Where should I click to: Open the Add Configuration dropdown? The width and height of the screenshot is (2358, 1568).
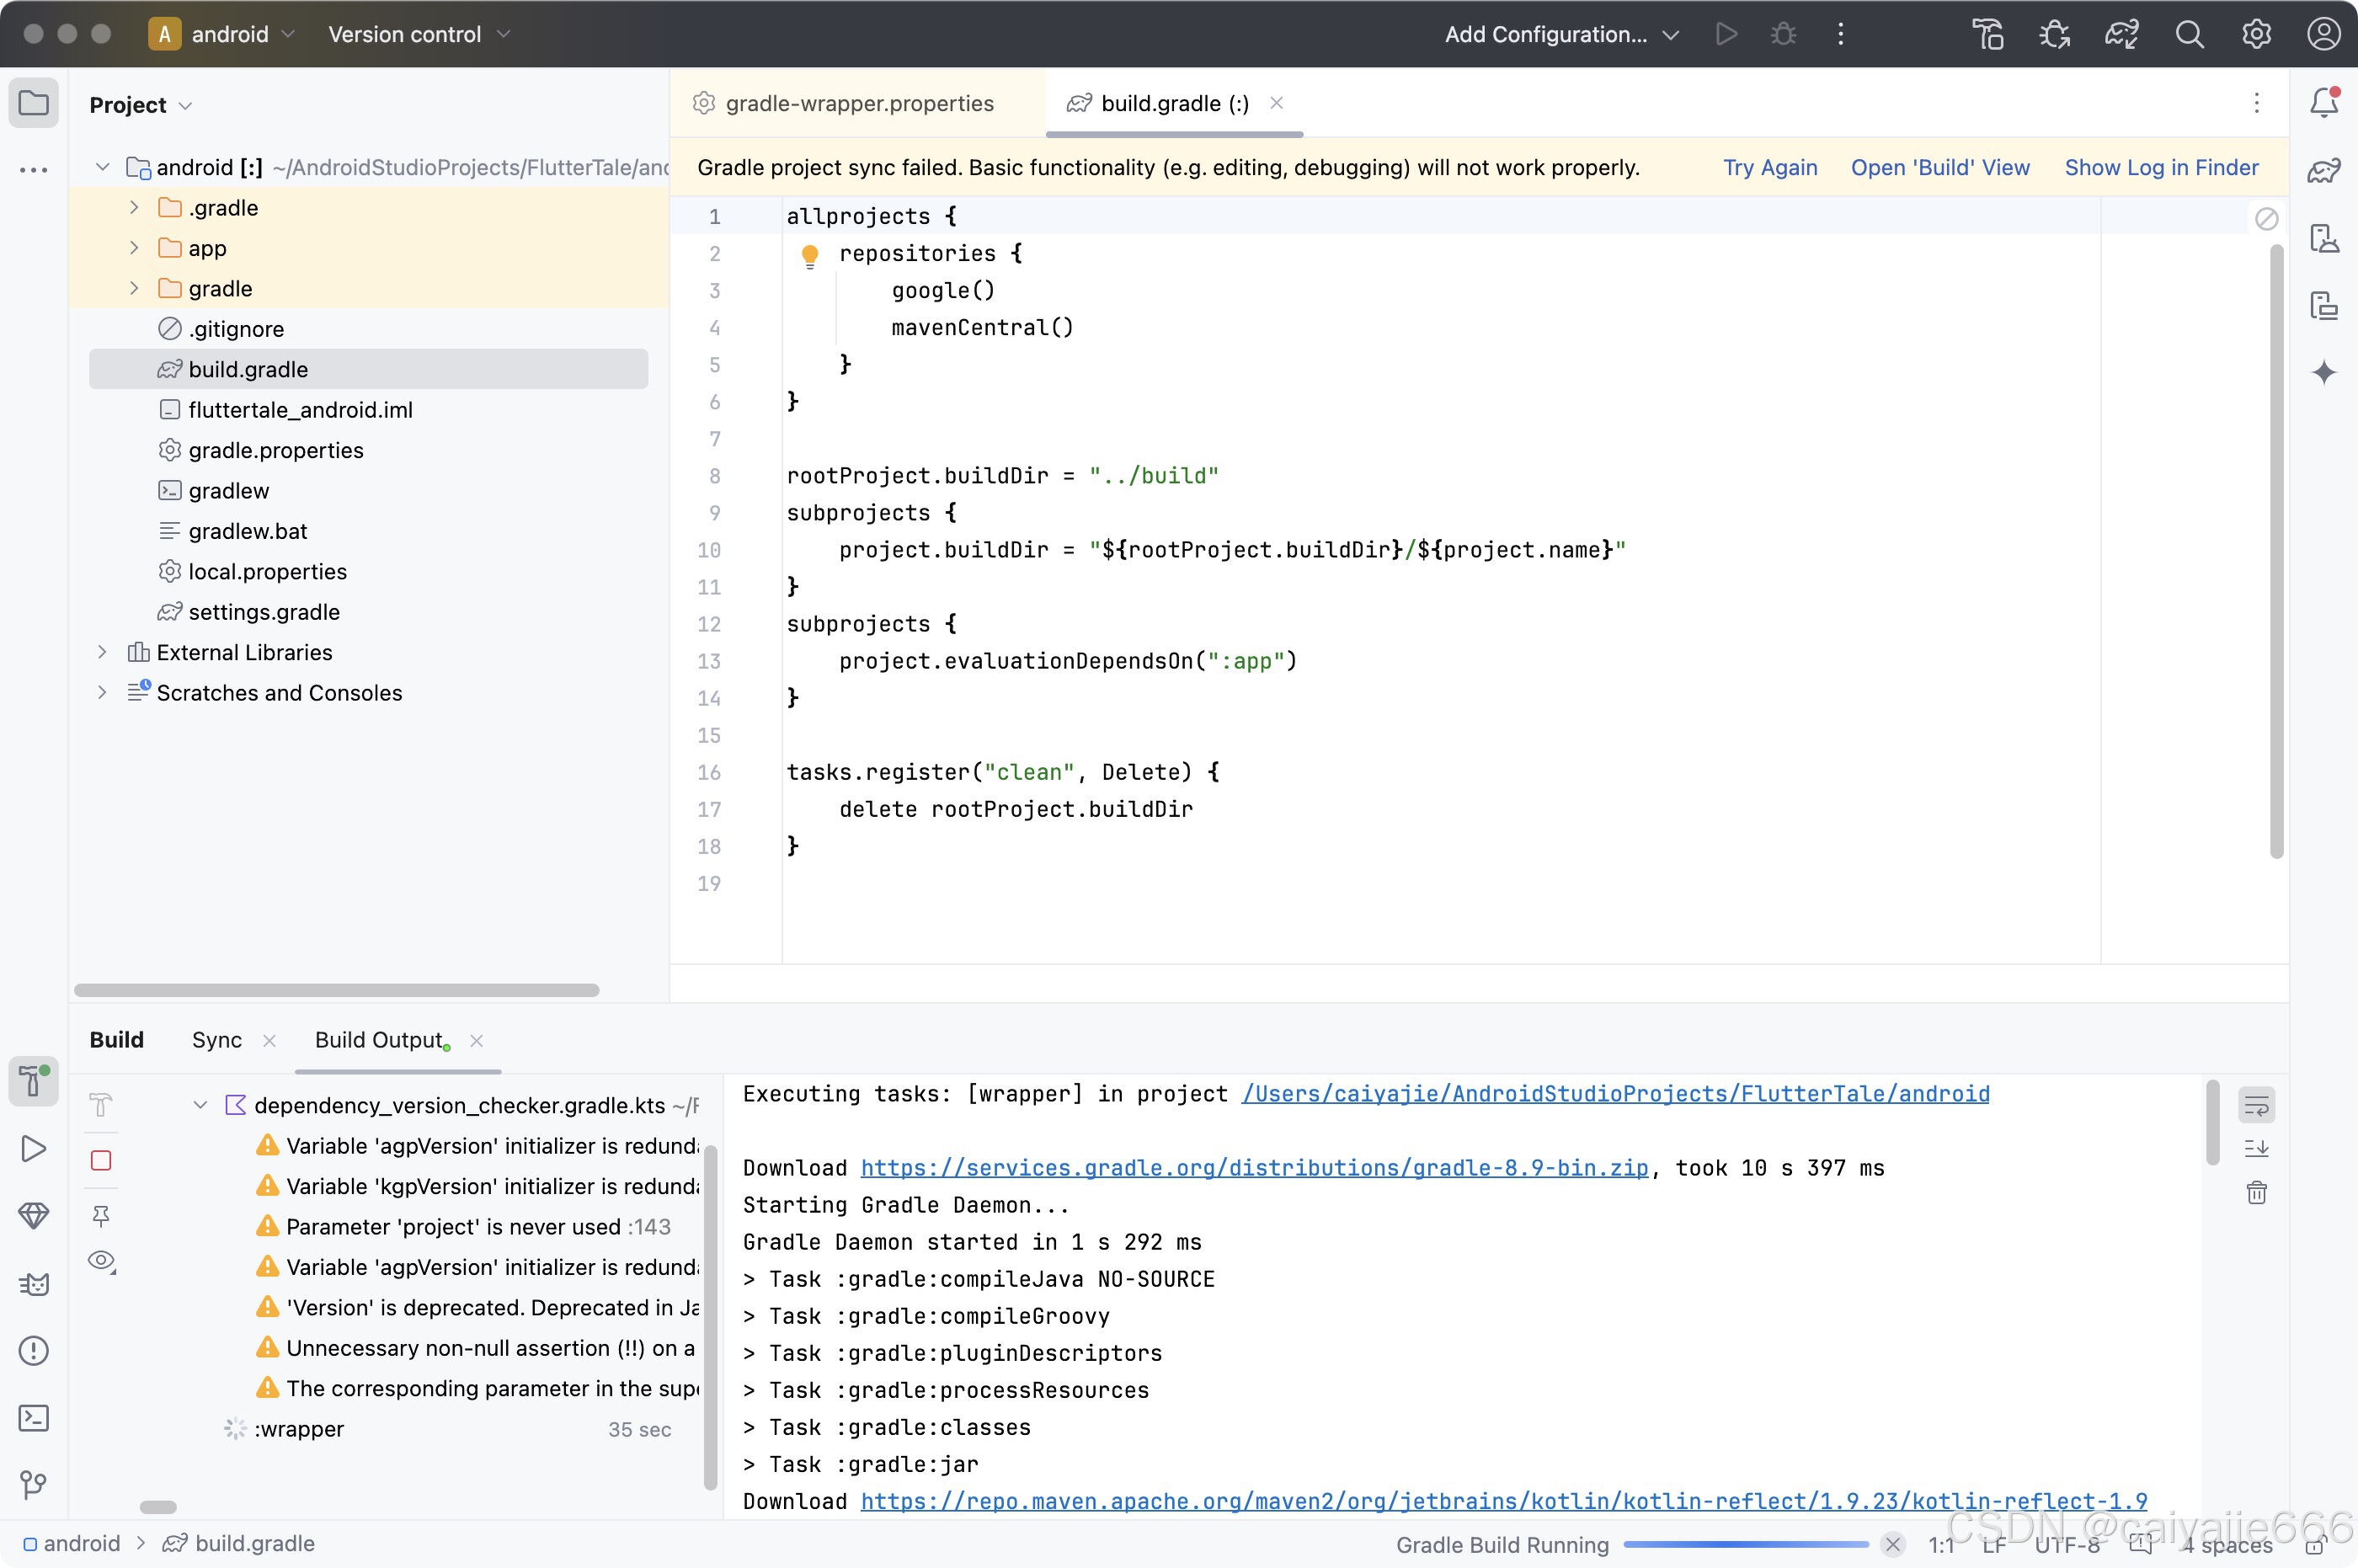point(1560,35)
